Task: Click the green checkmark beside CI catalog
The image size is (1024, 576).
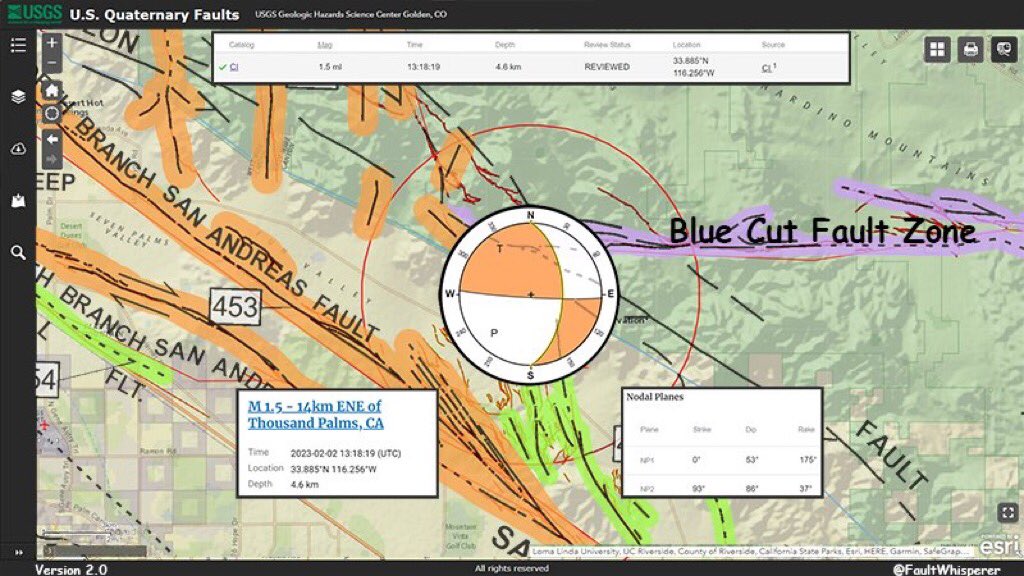Action: (x=222, y=67)
